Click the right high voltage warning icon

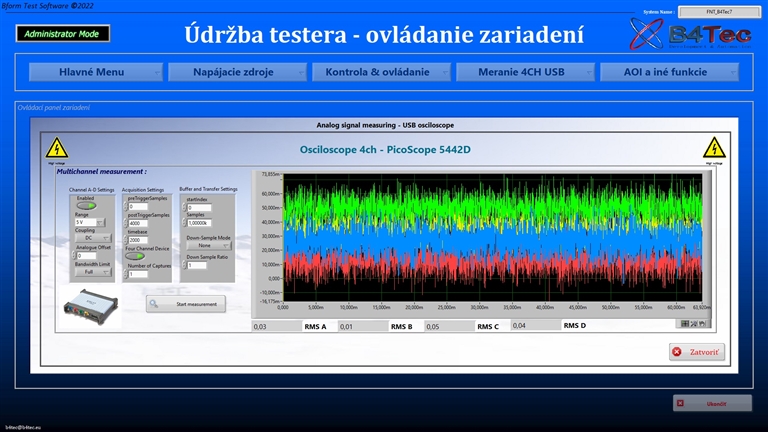point(714,148)
